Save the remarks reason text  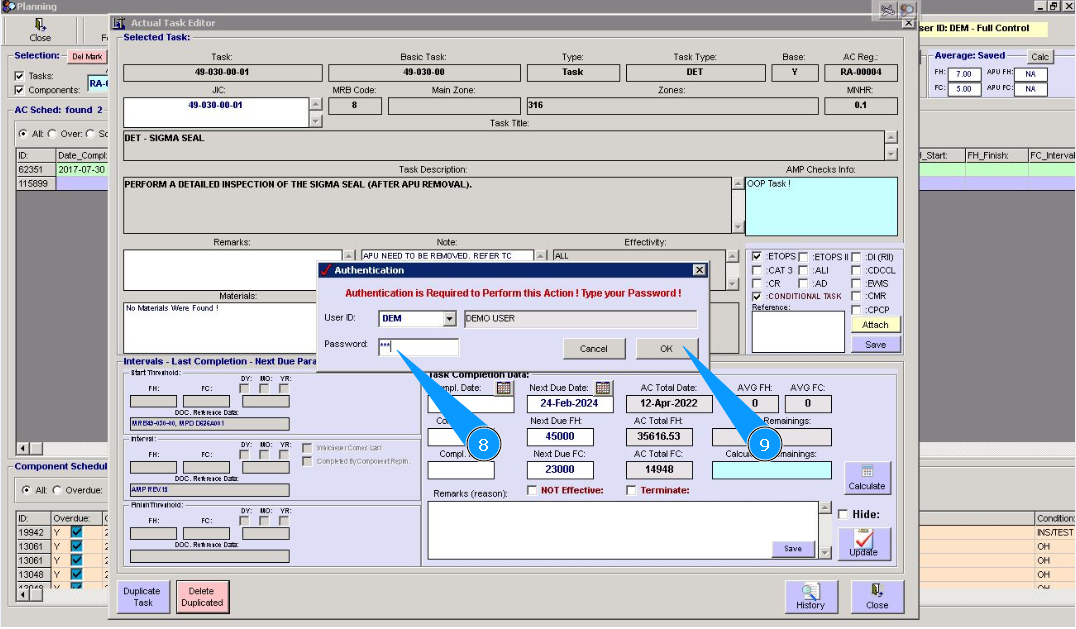point(793,549)
